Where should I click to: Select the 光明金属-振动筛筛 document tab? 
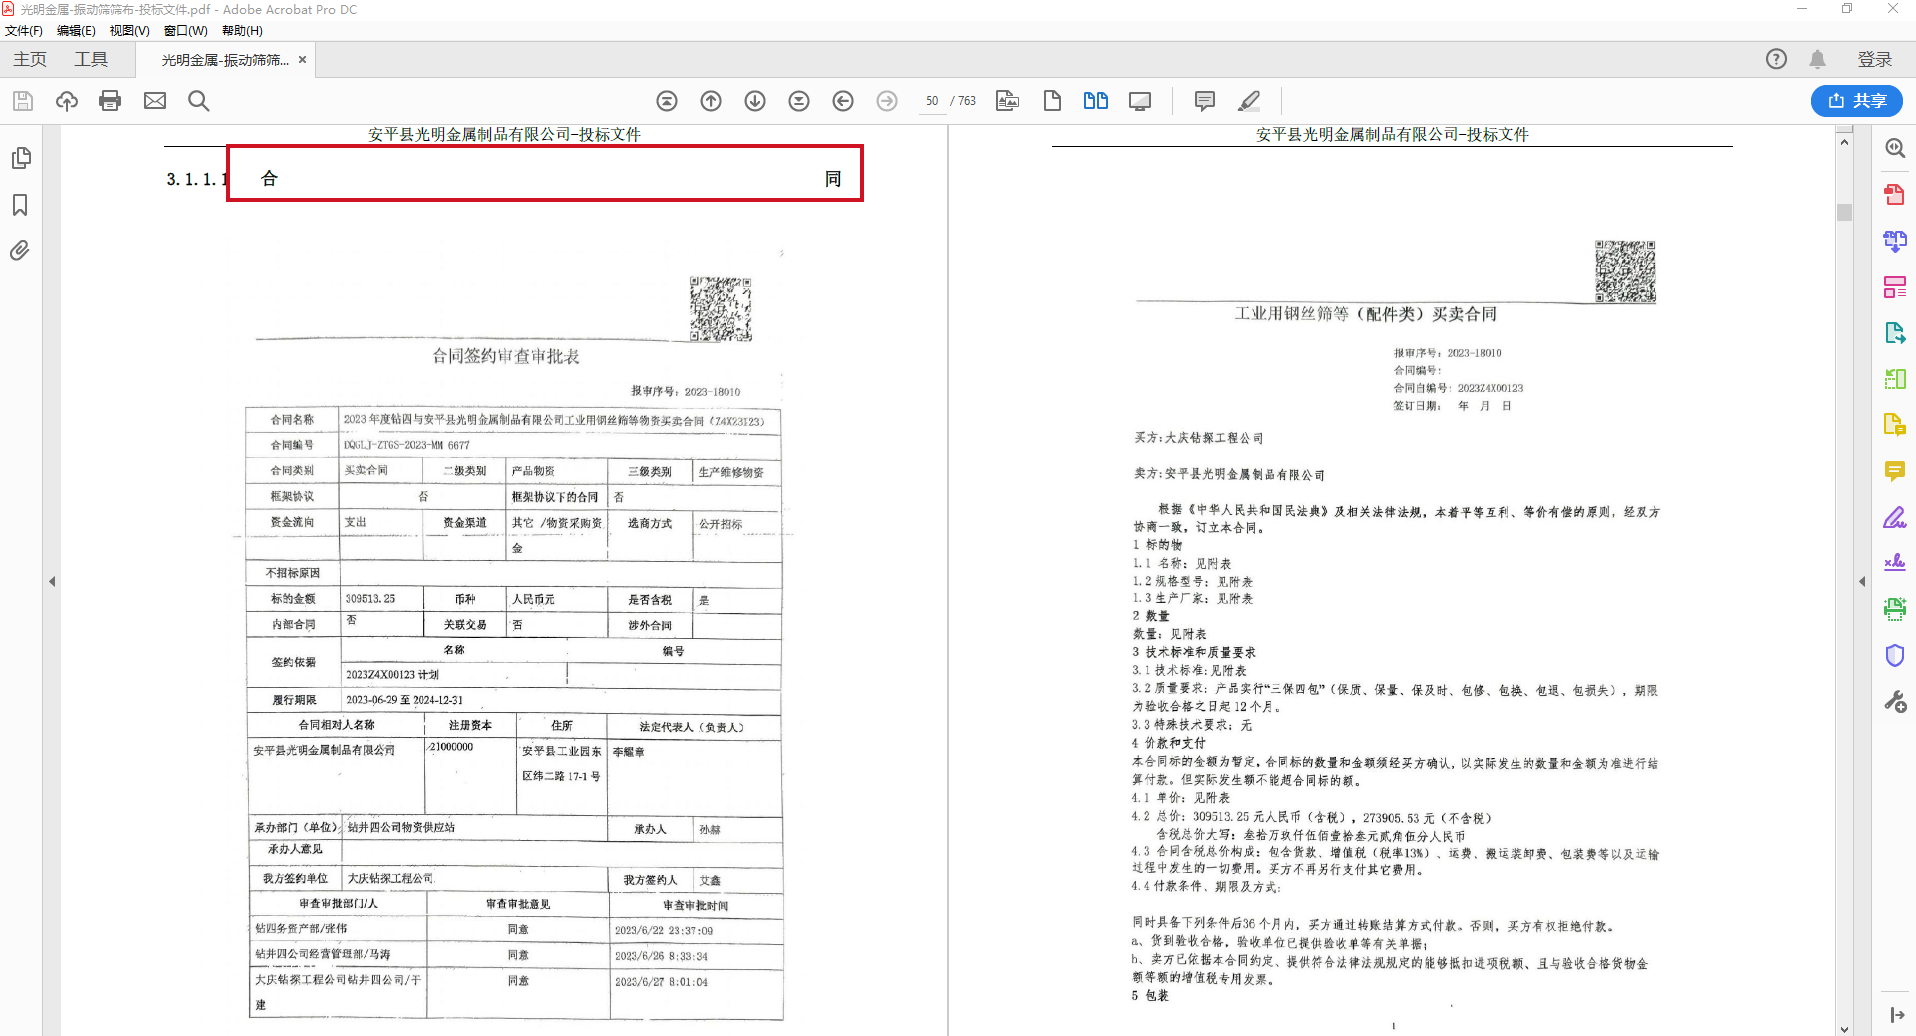[x=225, y=60]
